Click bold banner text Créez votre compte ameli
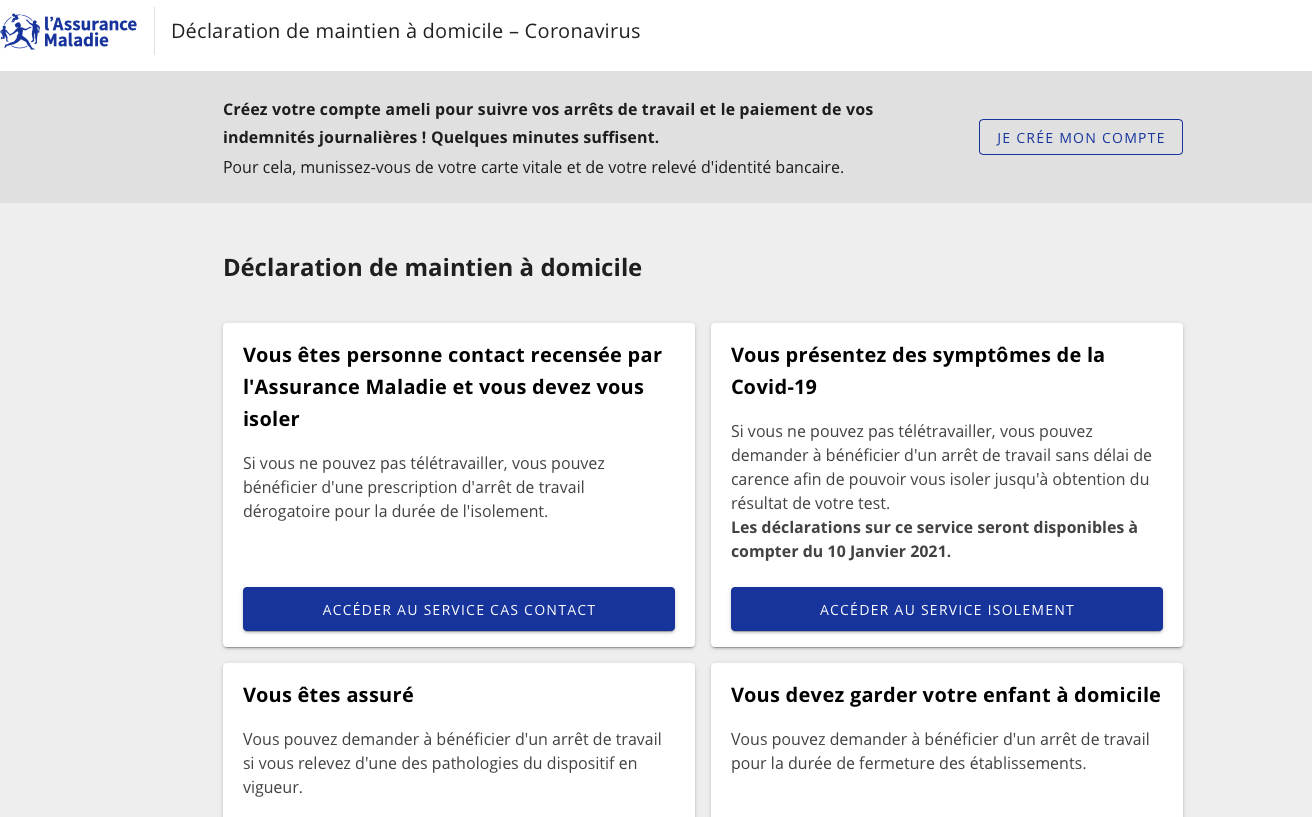 coord(547,123)
